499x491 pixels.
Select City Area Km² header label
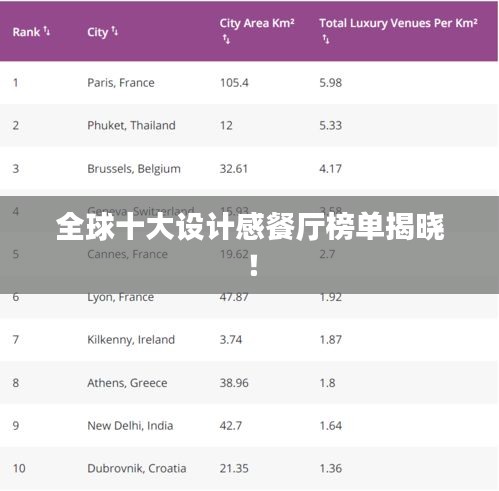pyautogui.click(x=257, y=23)
